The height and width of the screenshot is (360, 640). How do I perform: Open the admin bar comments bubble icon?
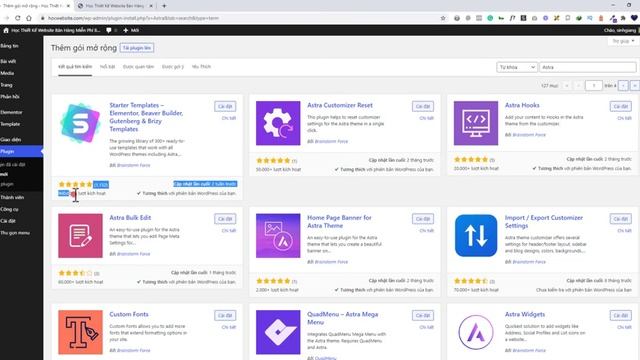tap(109, 30)
